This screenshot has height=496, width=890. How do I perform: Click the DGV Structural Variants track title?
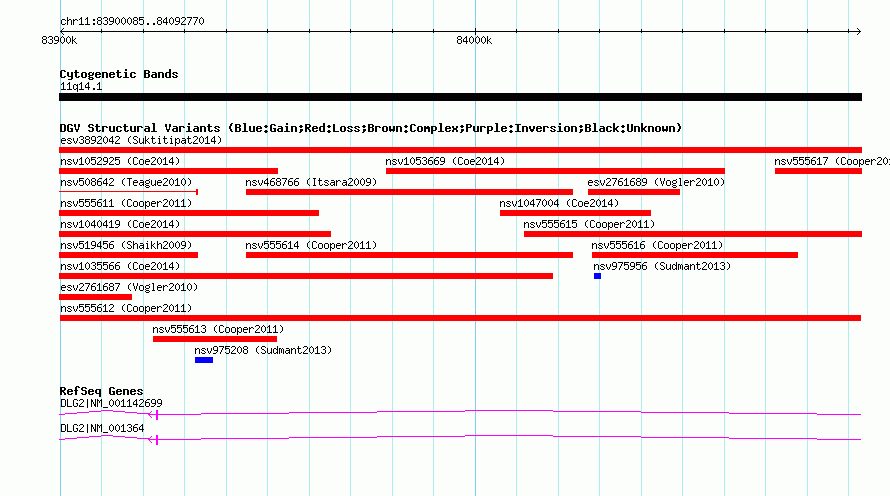(x=371, y=128)
